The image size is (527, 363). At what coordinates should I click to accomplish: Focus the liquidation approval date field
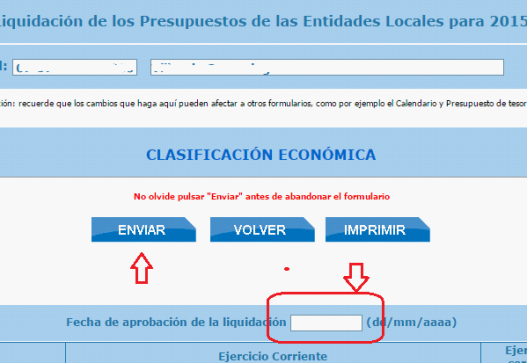pos(326,323)
